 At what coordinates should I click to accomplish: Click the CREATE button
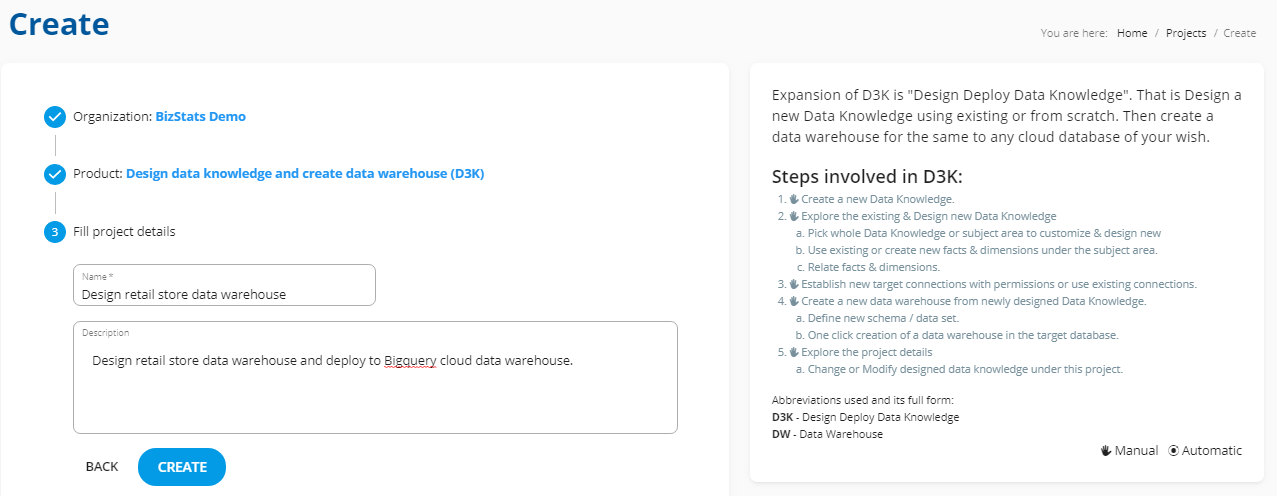tap(182, 467)
